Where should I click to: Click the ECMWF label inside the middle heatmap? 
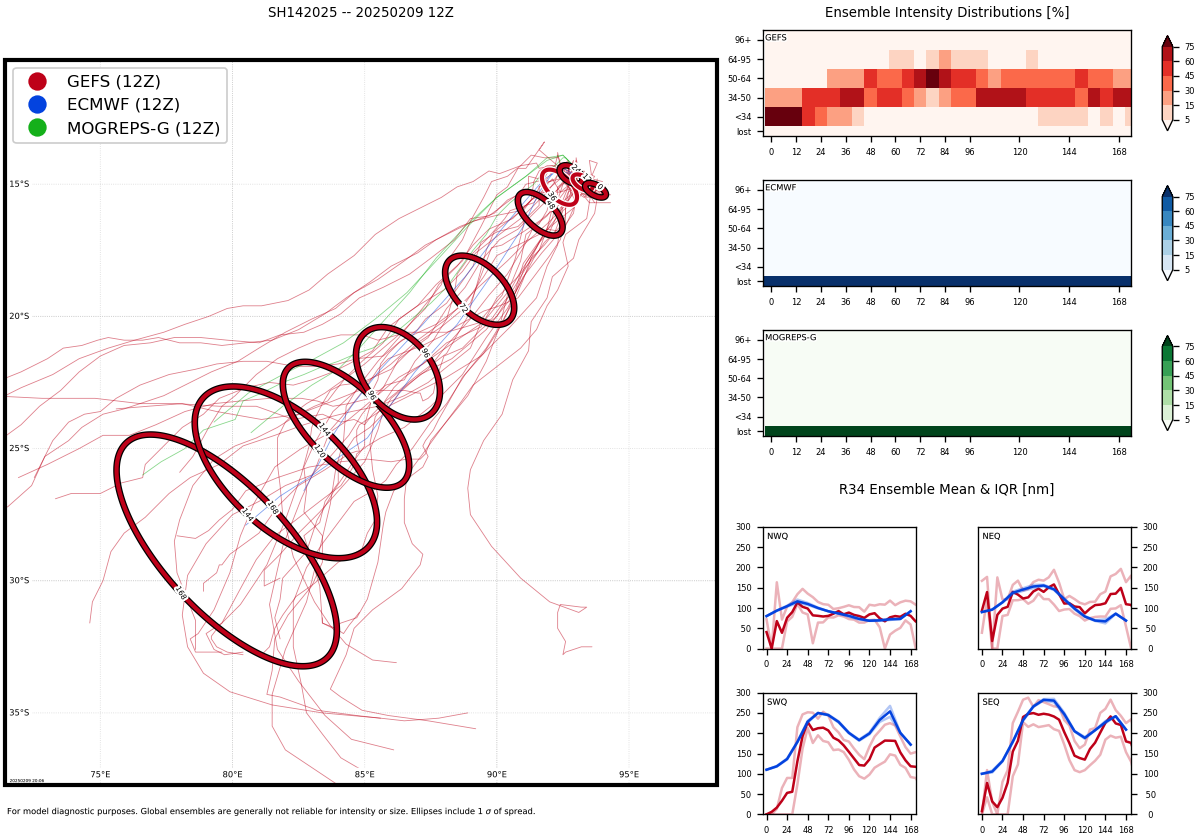pyautogui.click(x=779, y=188)
